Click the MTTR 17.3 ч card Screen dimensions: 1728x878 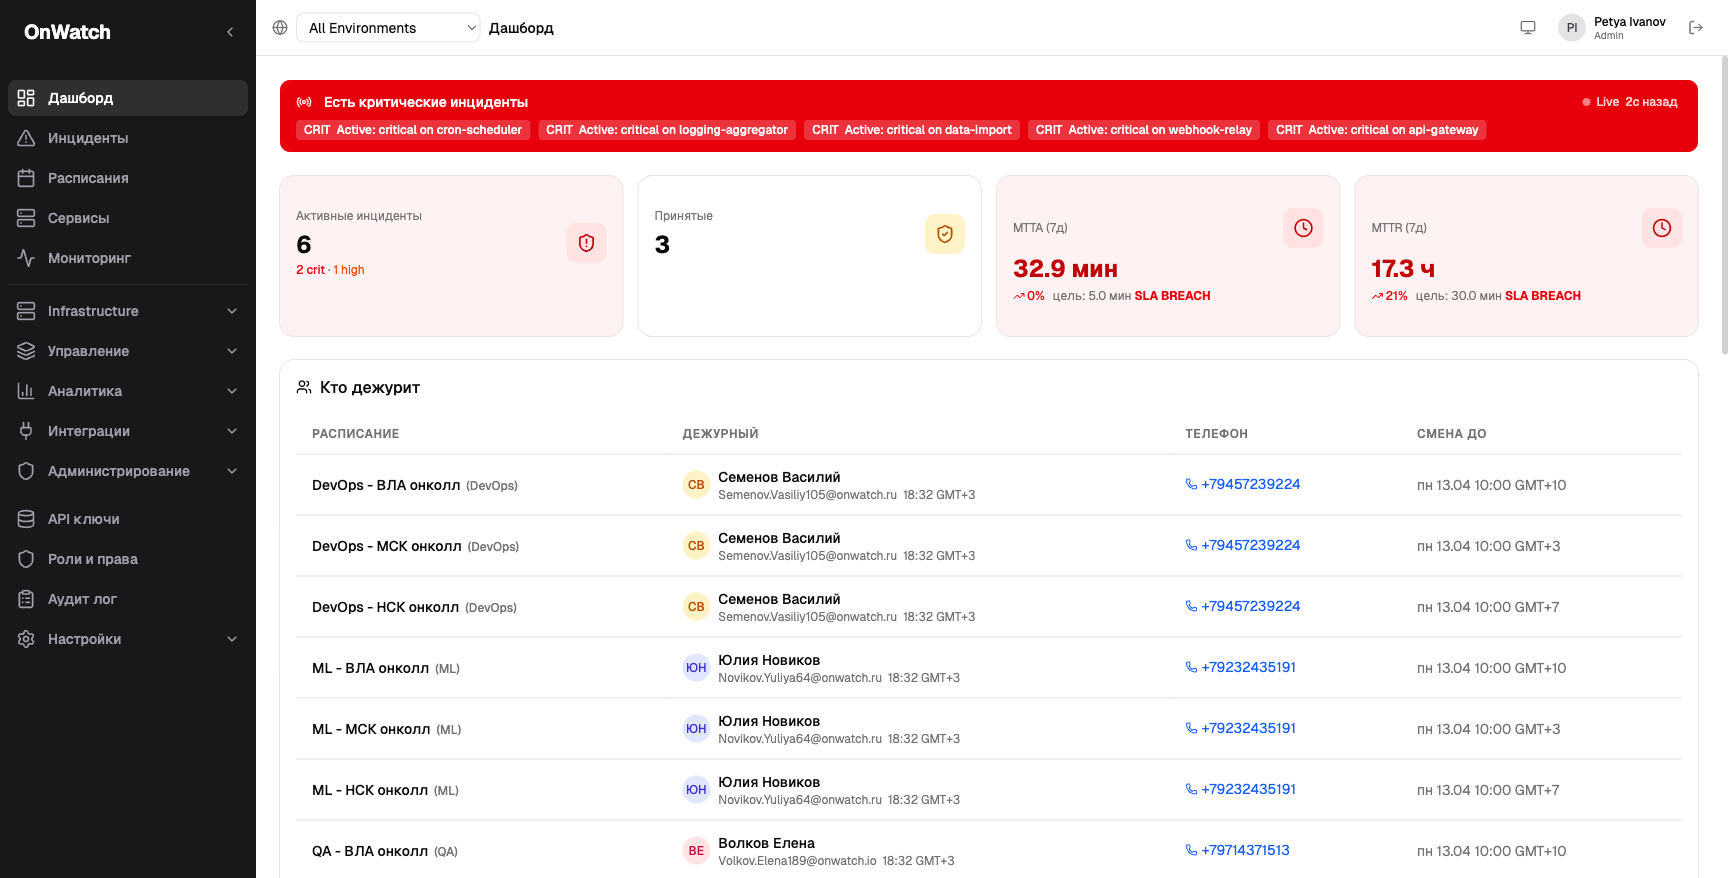click(1526, 256)
